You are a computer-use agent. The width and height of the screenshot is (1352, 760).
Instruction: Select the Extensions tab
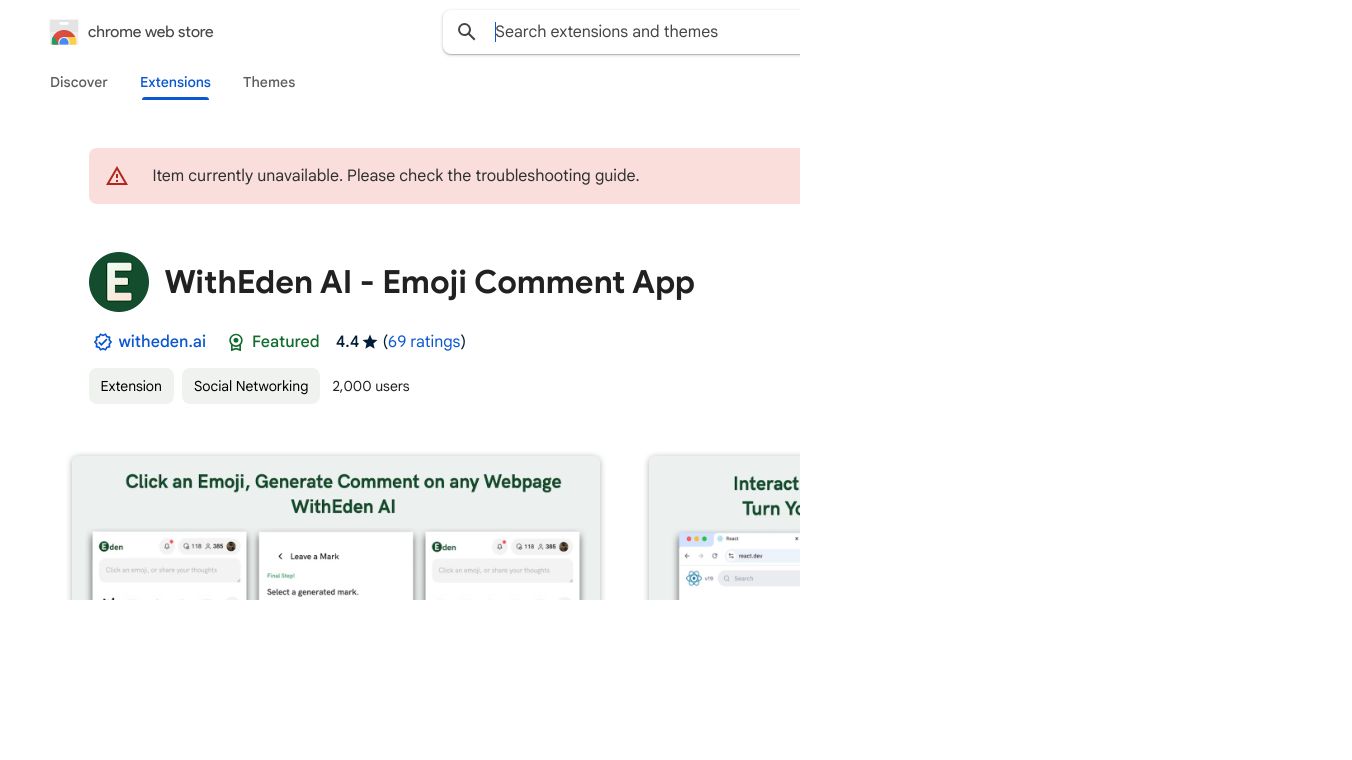175,82
